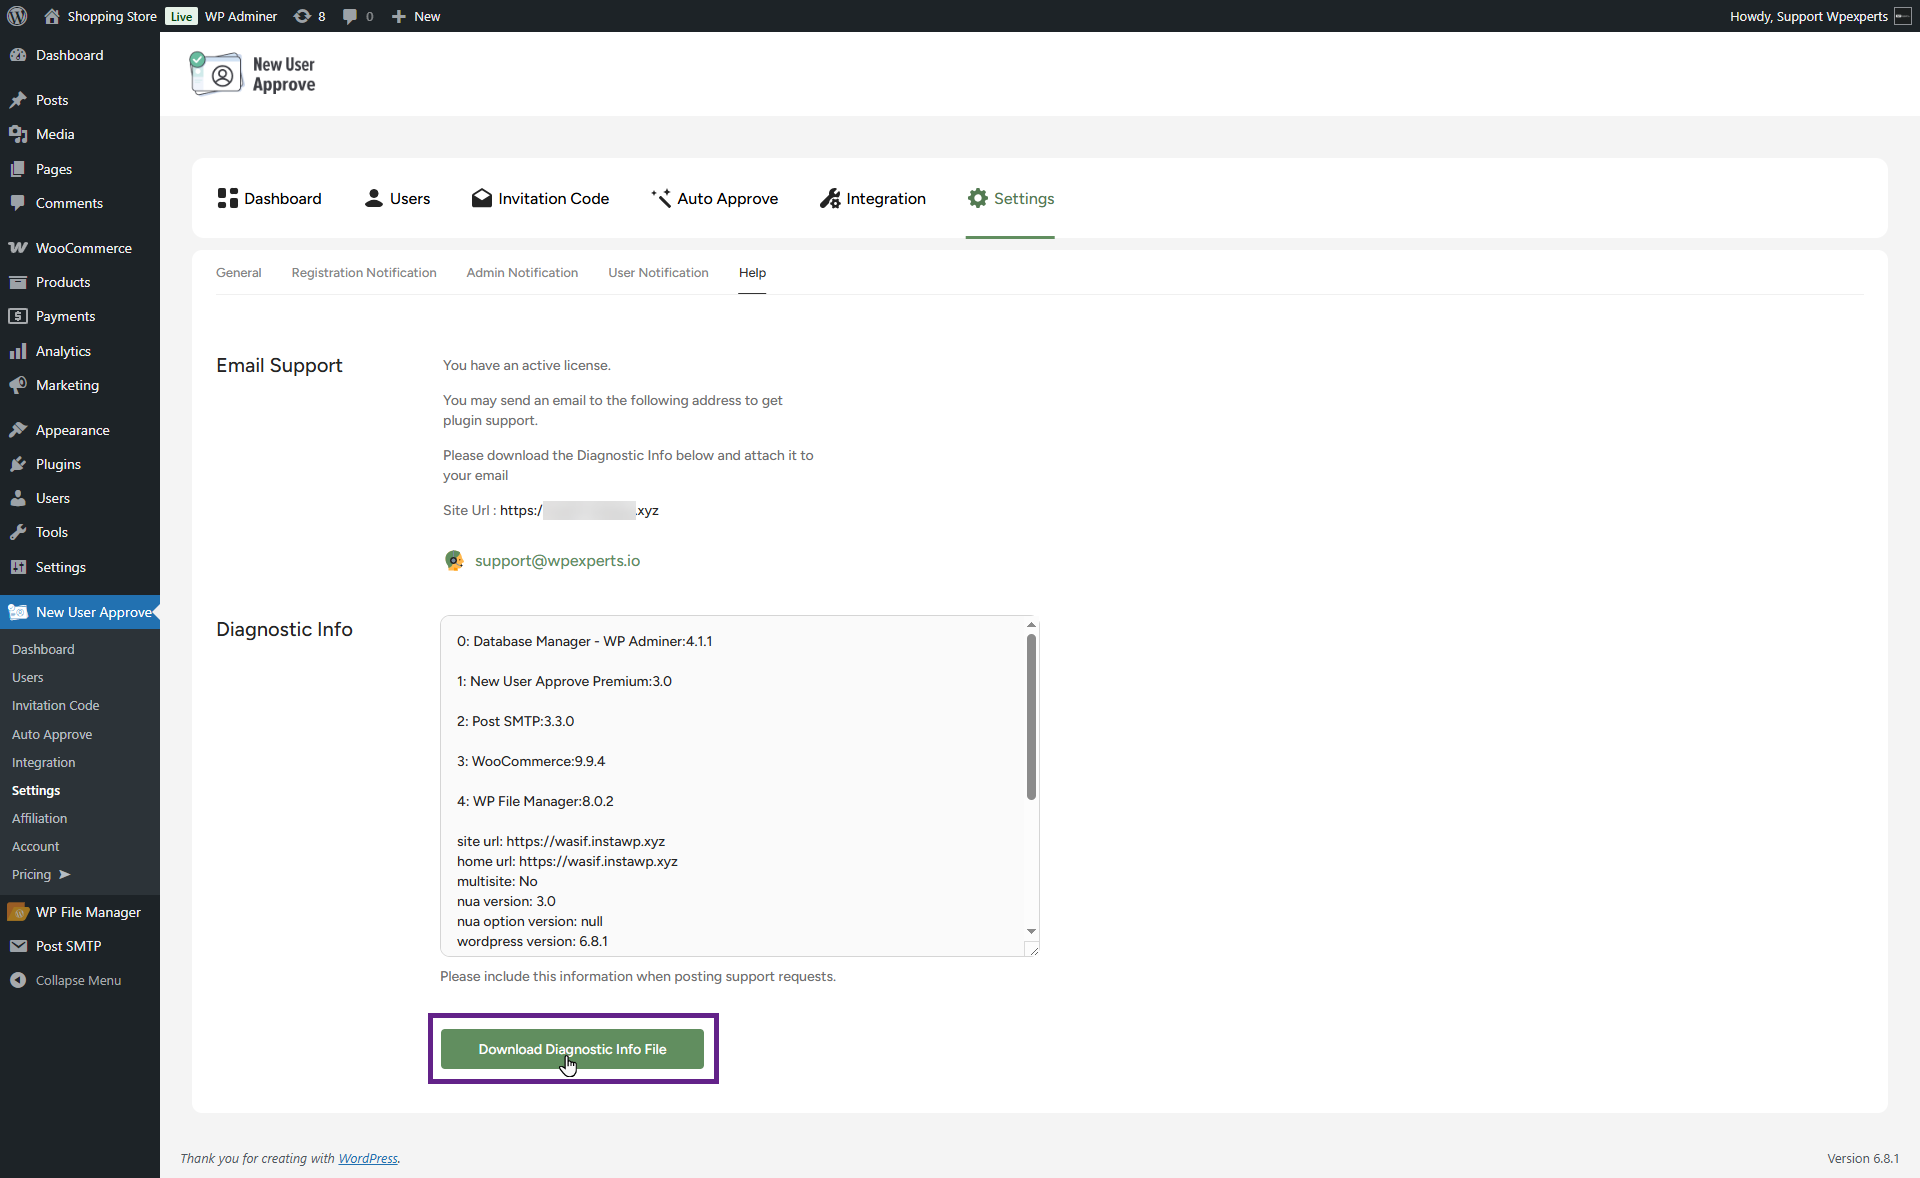Click the Post SMTP envelope icon
1920x1178 pixels.
click(18, 946)
